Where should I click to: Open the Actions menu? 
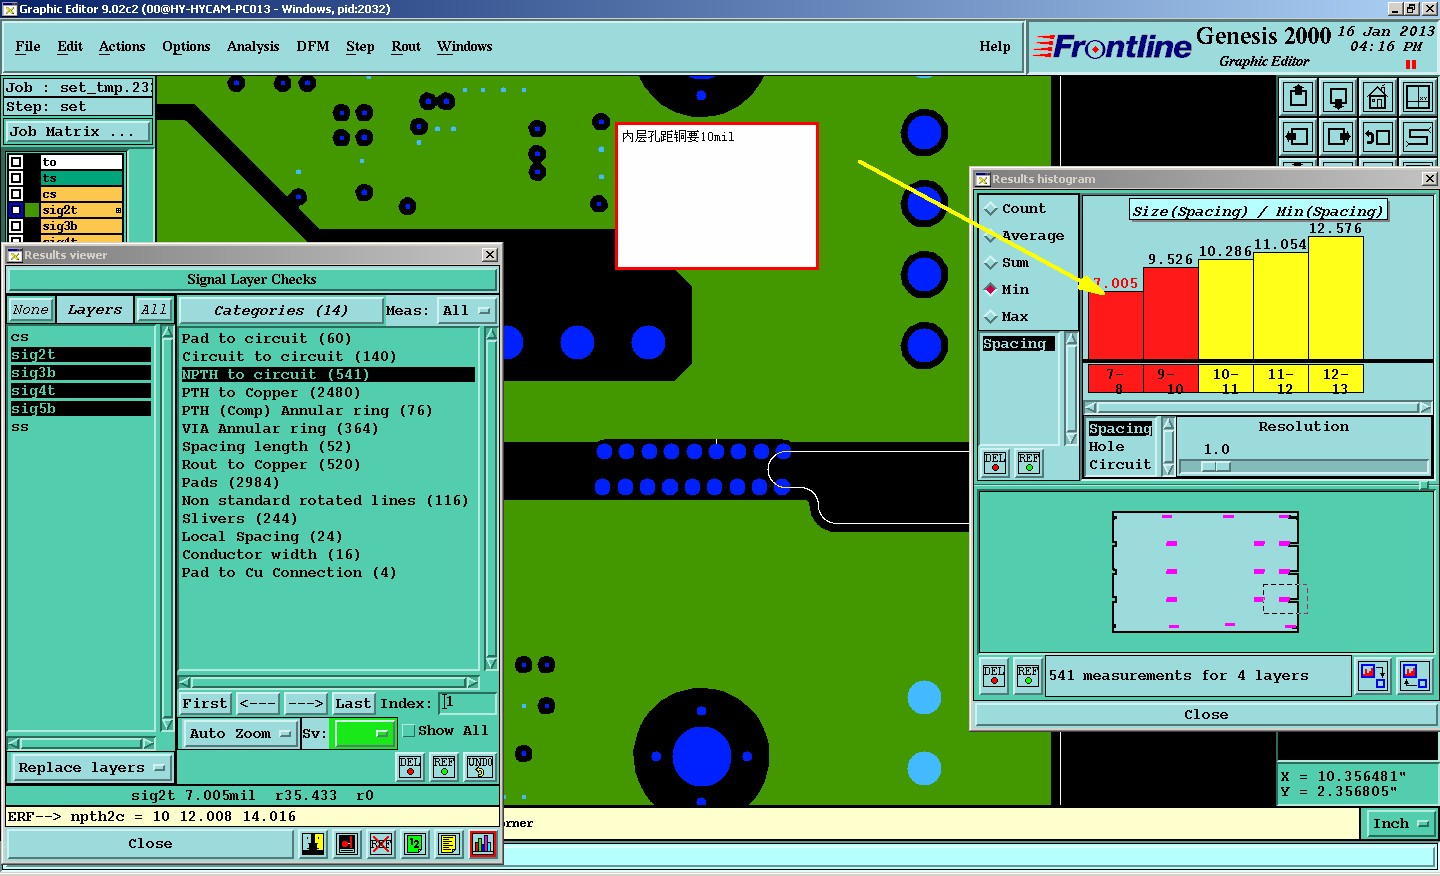(122, 46)
